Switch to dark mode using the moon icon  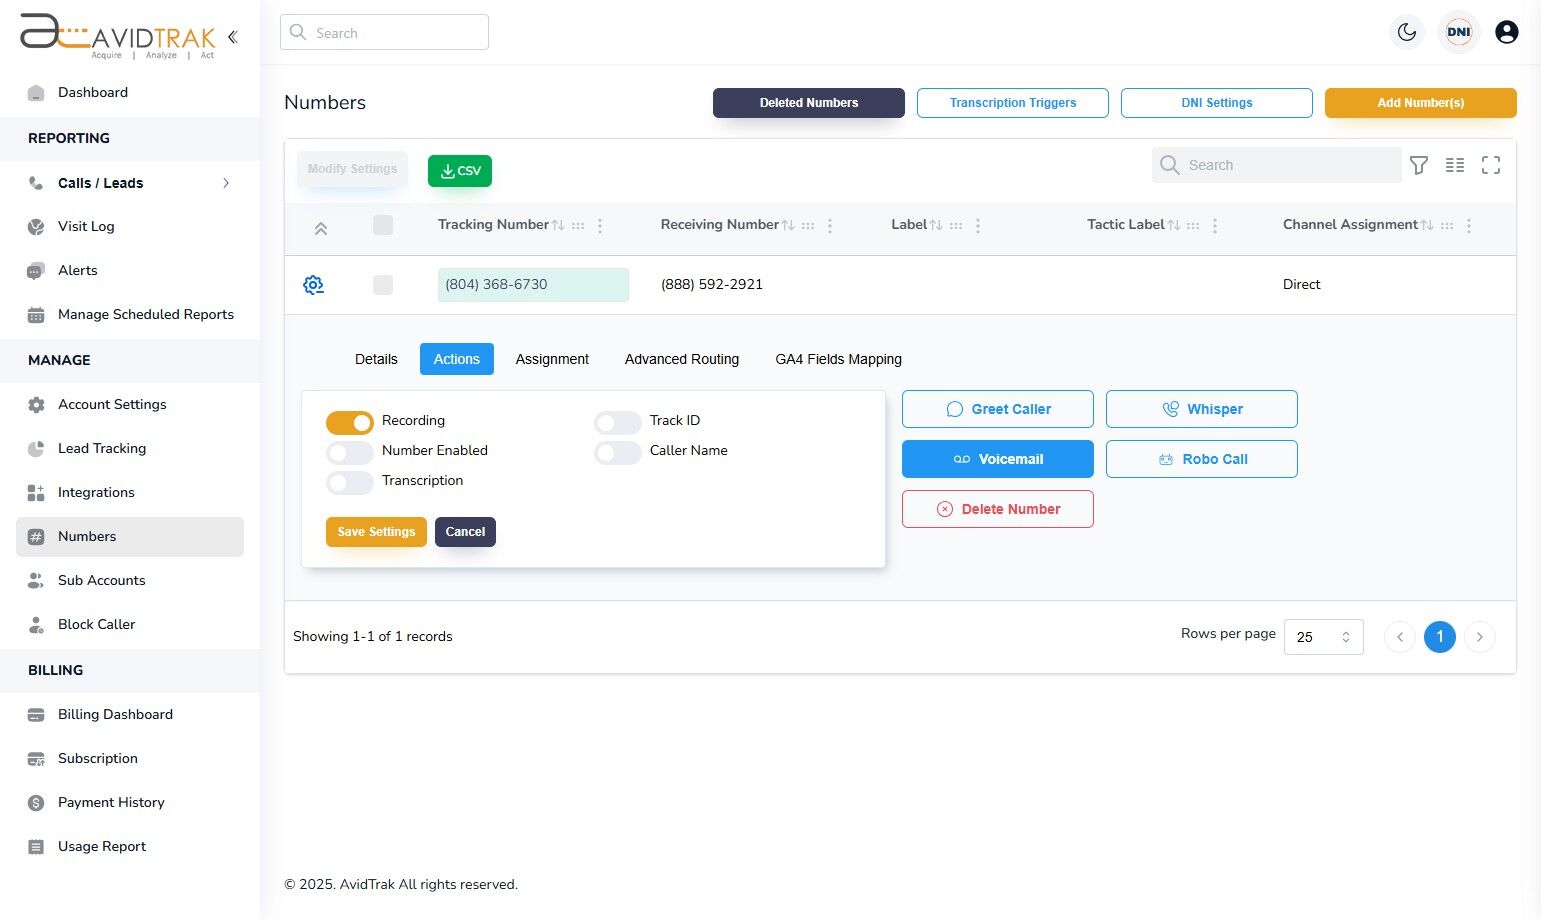(1407, 32)
